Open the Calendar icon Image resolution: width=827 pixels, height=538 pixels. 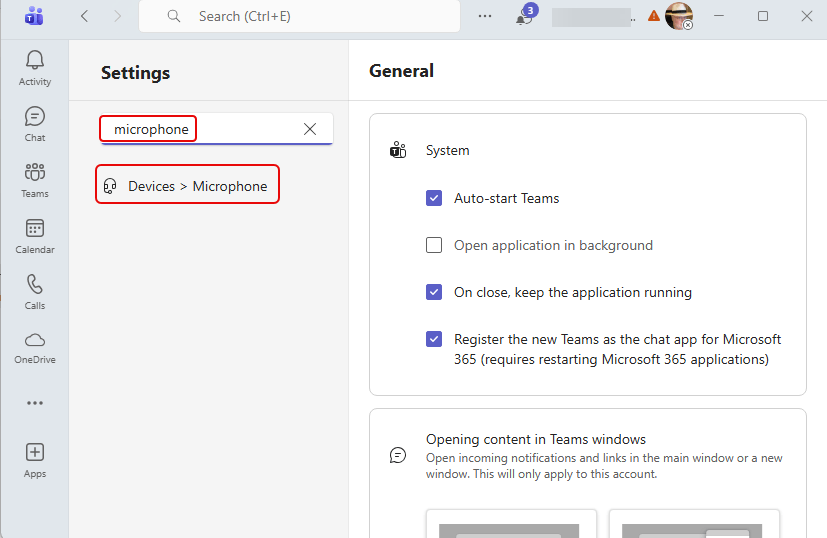35,235
